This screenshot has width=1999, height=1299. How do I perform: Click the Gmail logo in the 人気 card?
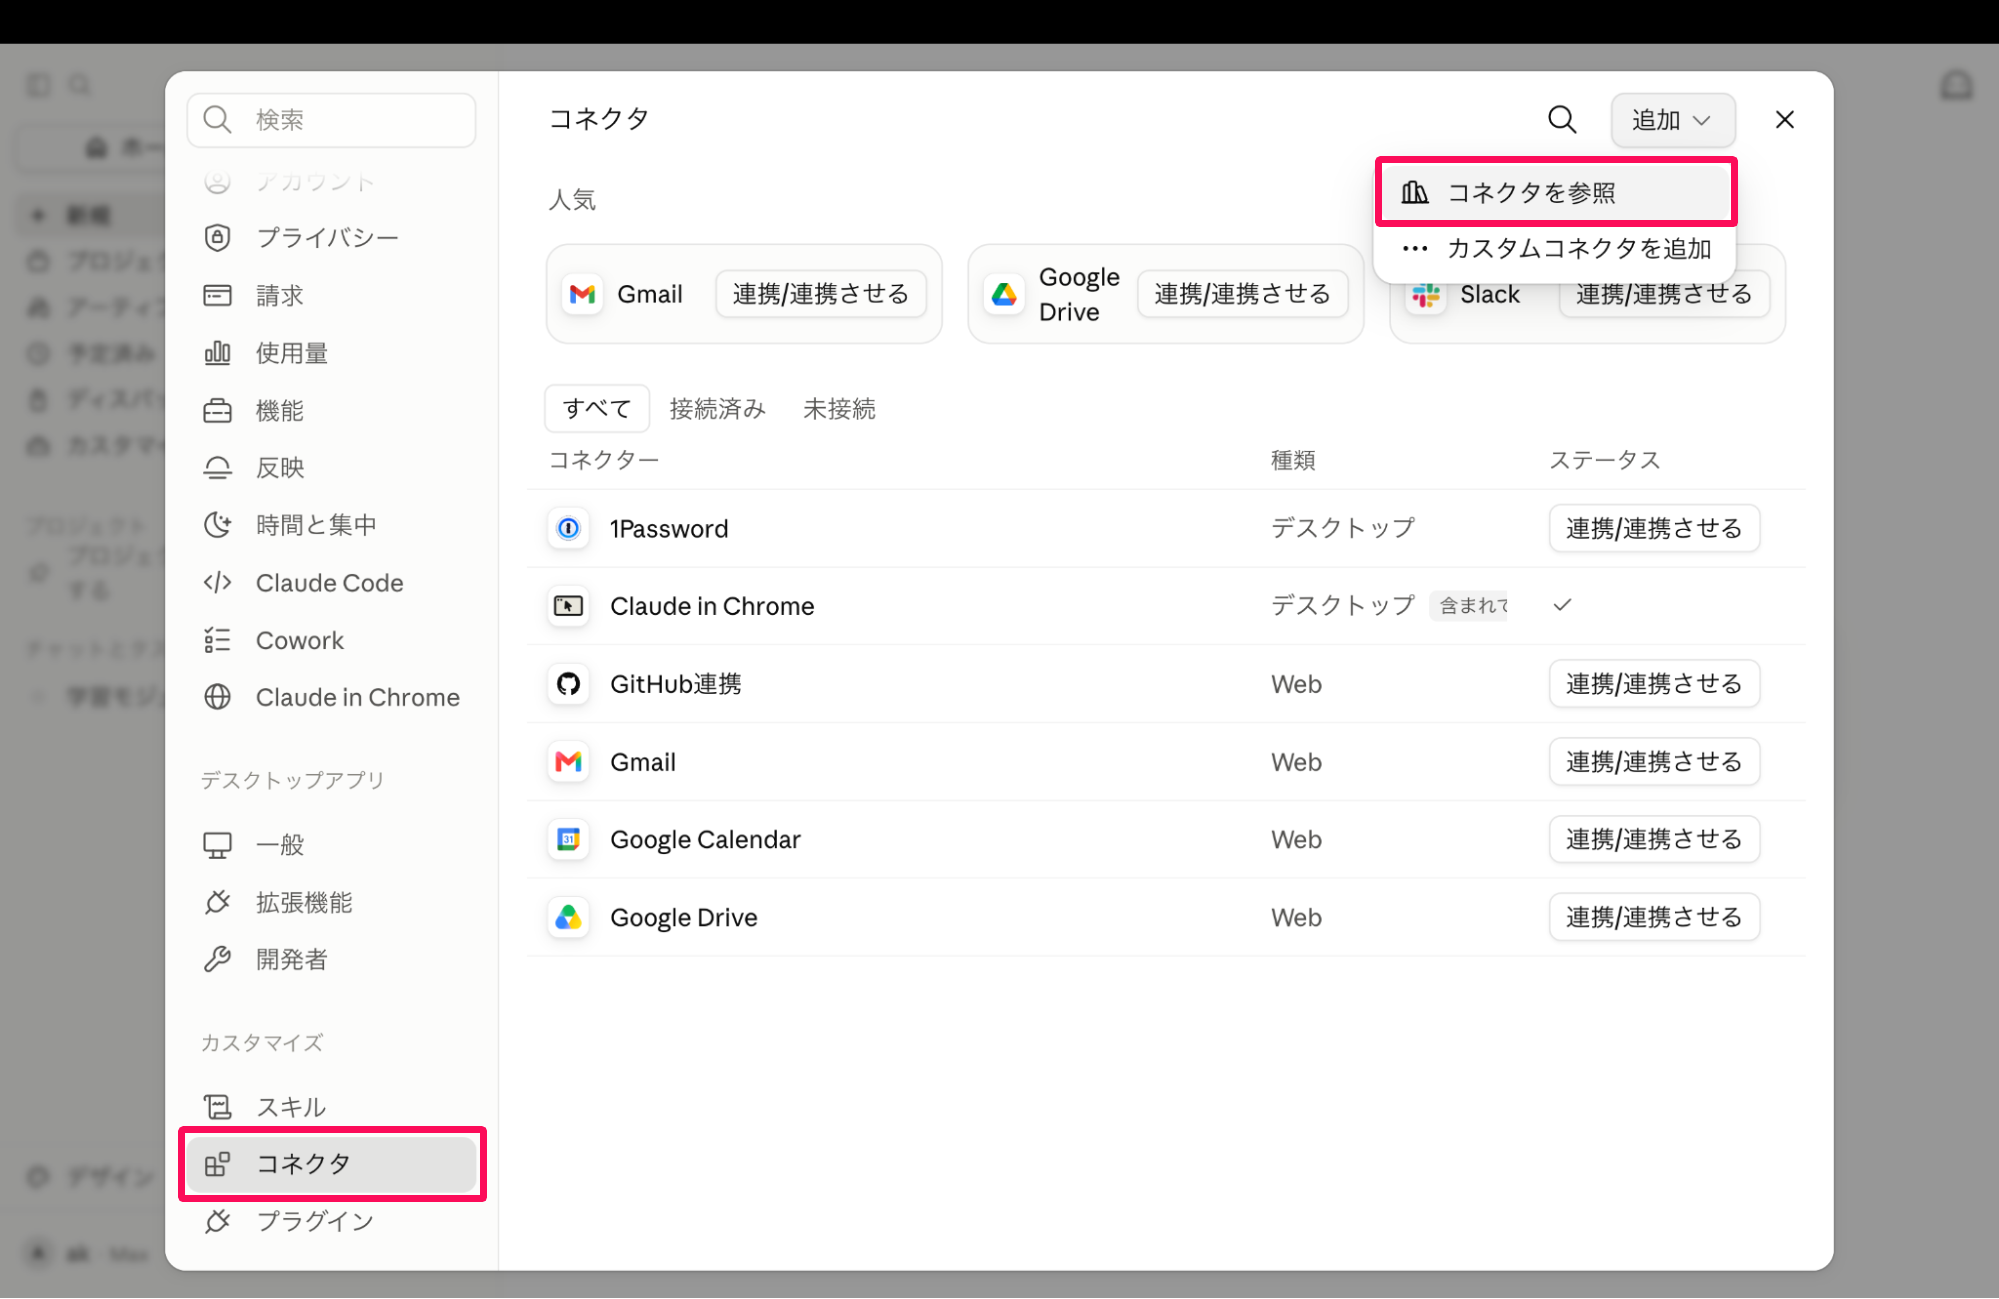tap(582, 294)
